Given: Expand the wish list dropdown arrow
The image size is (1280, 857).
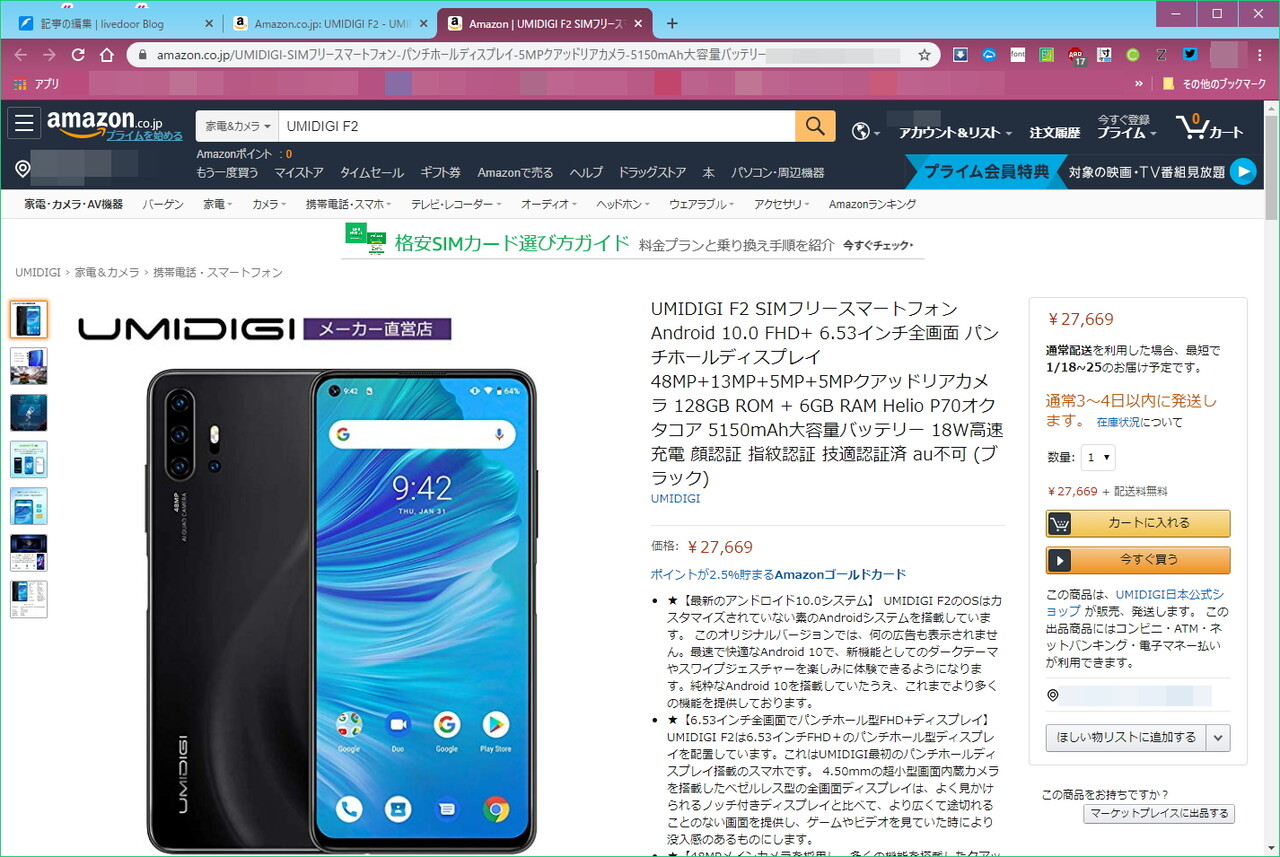Looking at the screenshot, I should 1218,737.
